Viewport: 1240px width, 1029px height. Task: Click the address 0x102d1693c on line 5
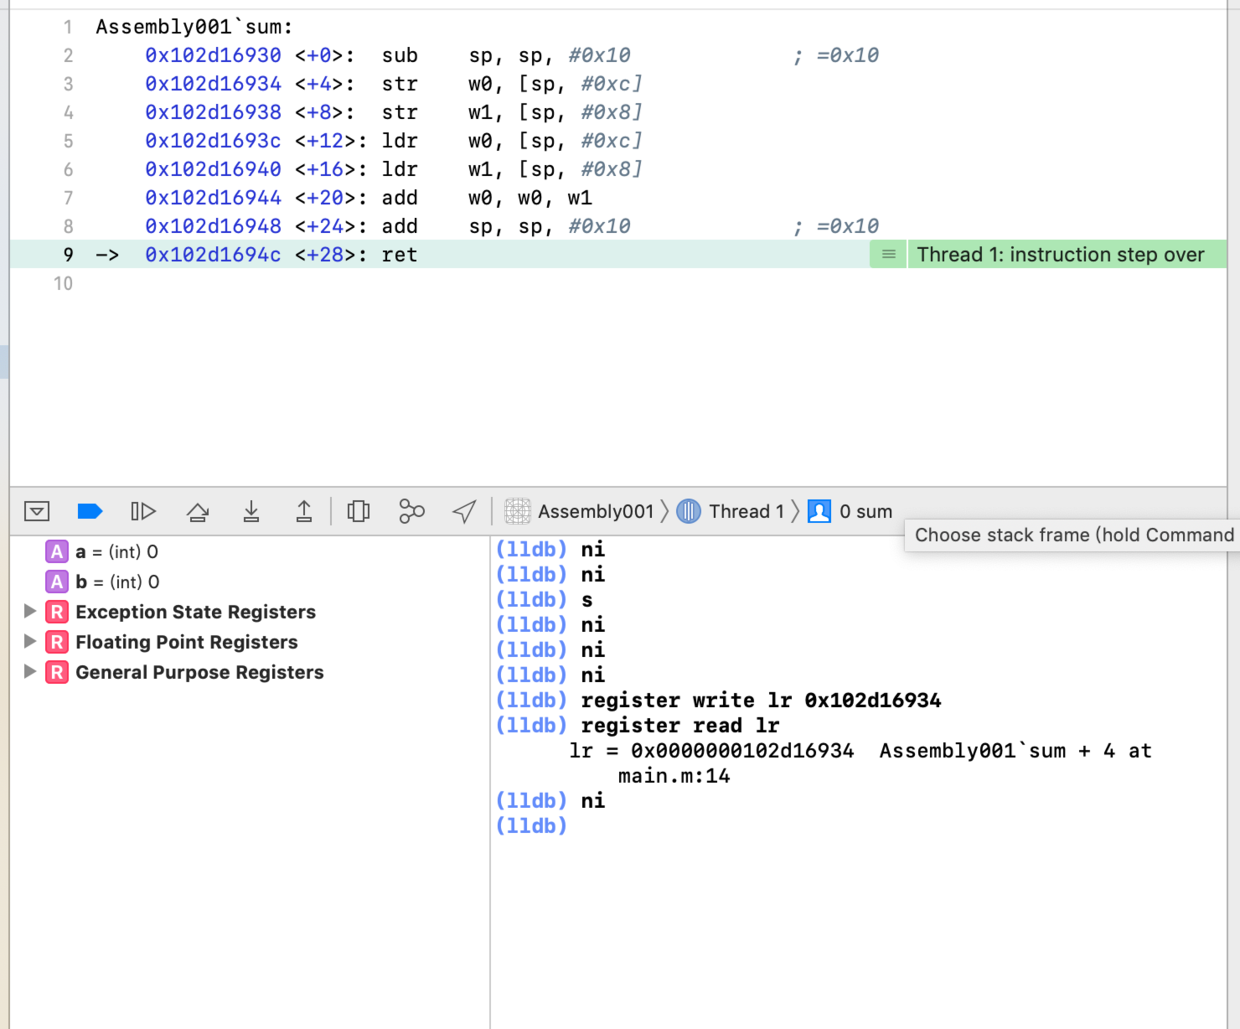click(213, 141)
